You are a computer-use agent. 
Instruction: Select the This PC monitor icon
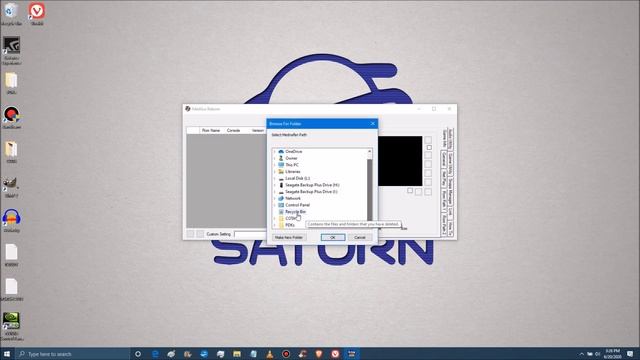(281, 165)
